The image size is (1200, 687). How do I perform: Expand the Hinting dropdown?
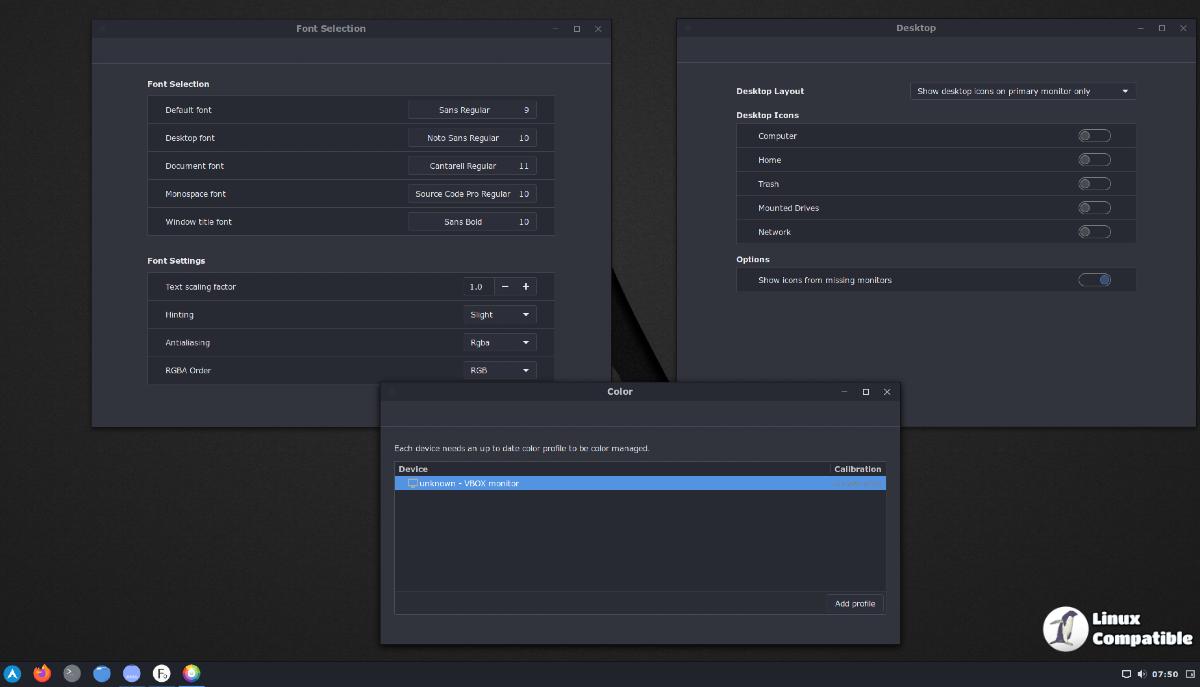click(501, 315)
